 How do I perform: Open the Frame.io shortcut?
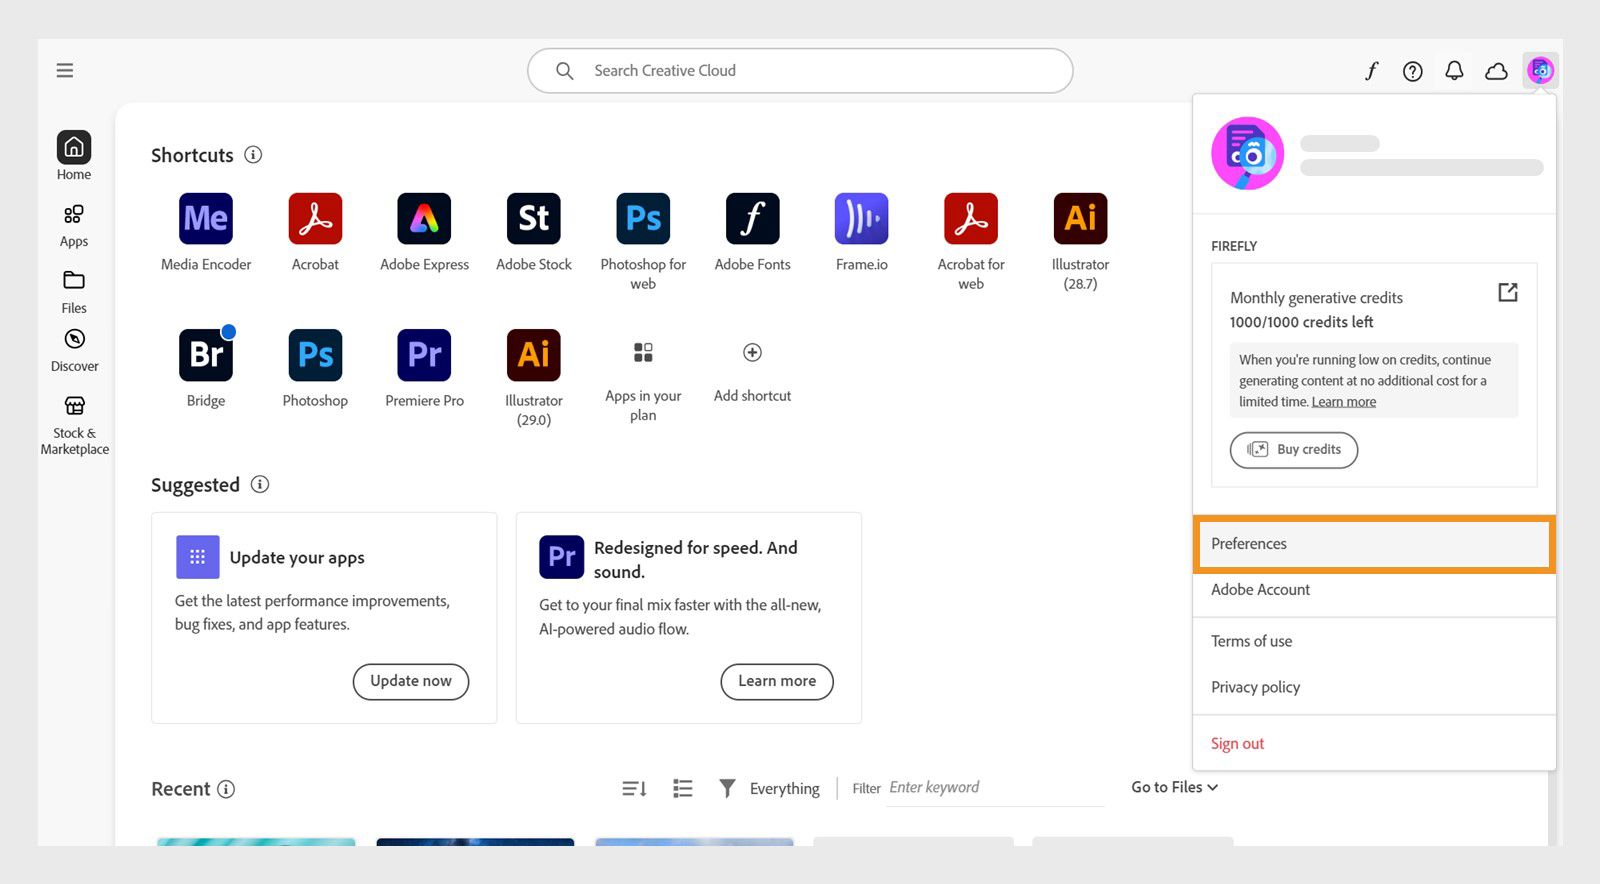point(861,219)
